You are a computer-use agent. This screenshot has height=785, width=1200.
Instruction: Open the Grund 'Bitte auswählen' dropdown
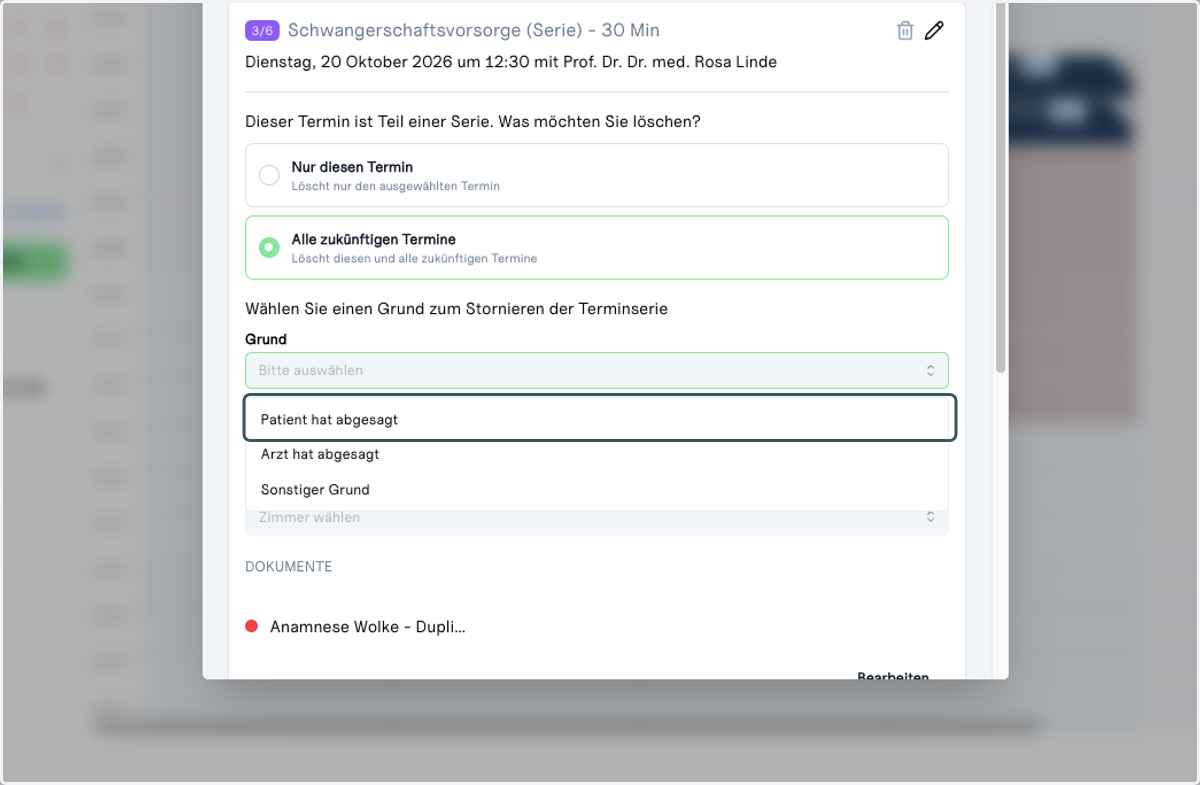click(597, 370)
